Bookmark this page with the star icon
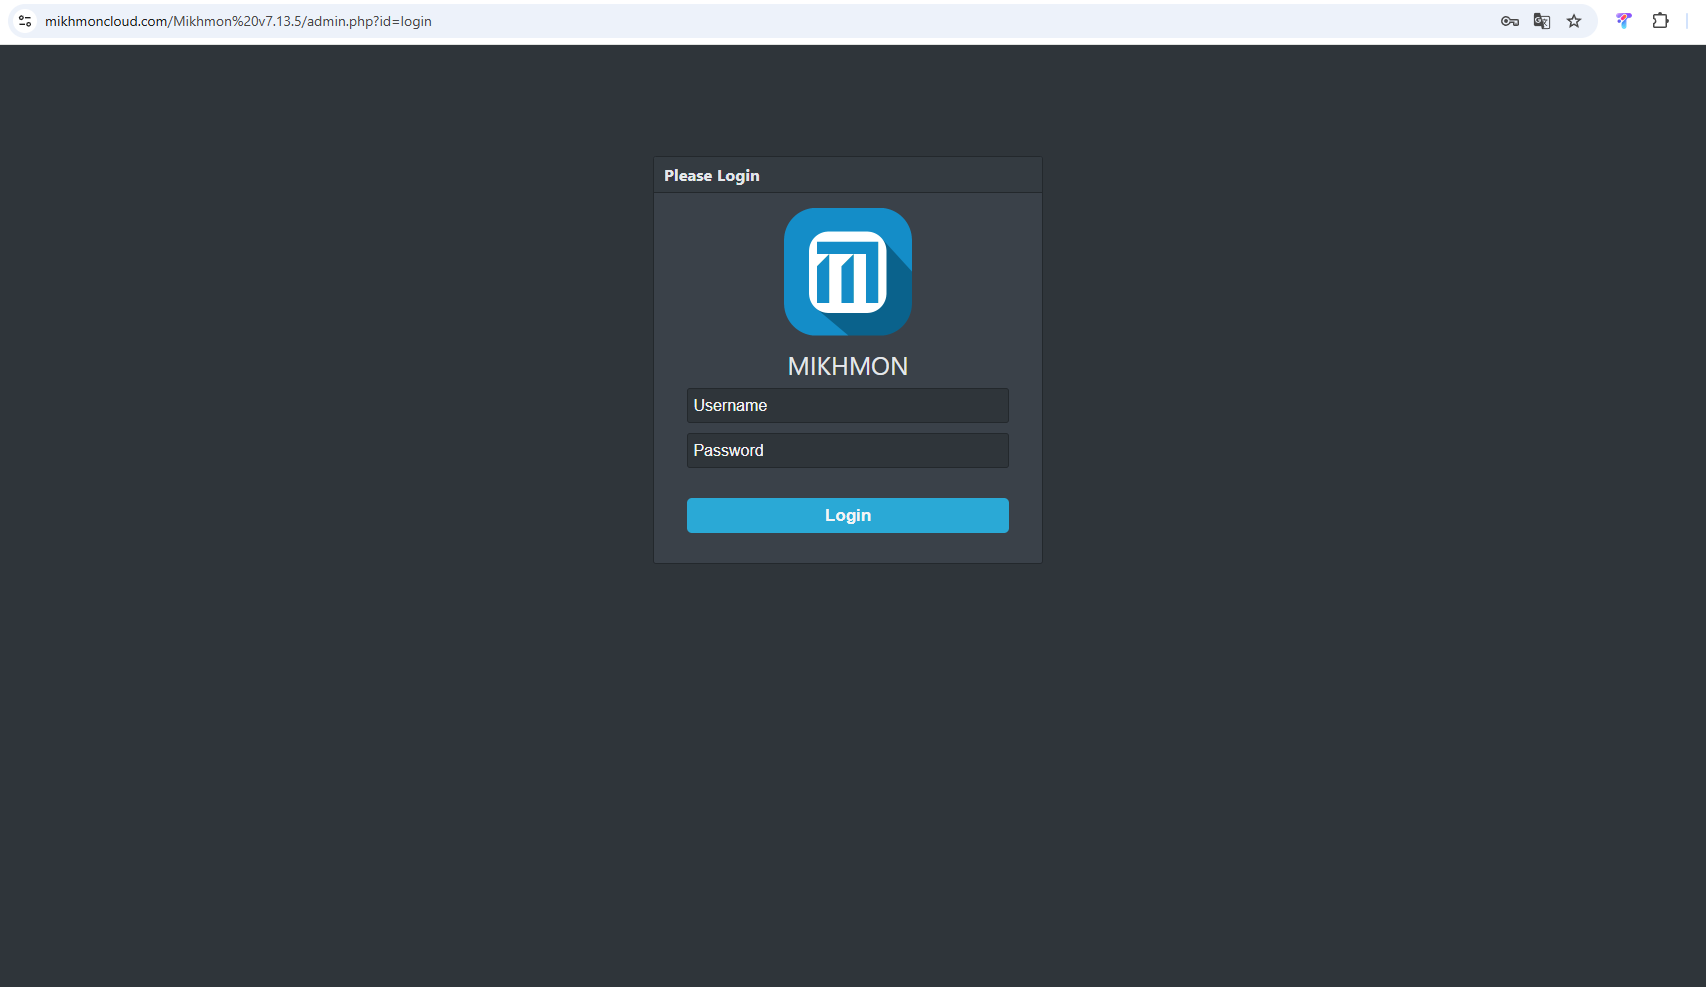Viewport: 1706px width, 987px height. point(1574,21)
